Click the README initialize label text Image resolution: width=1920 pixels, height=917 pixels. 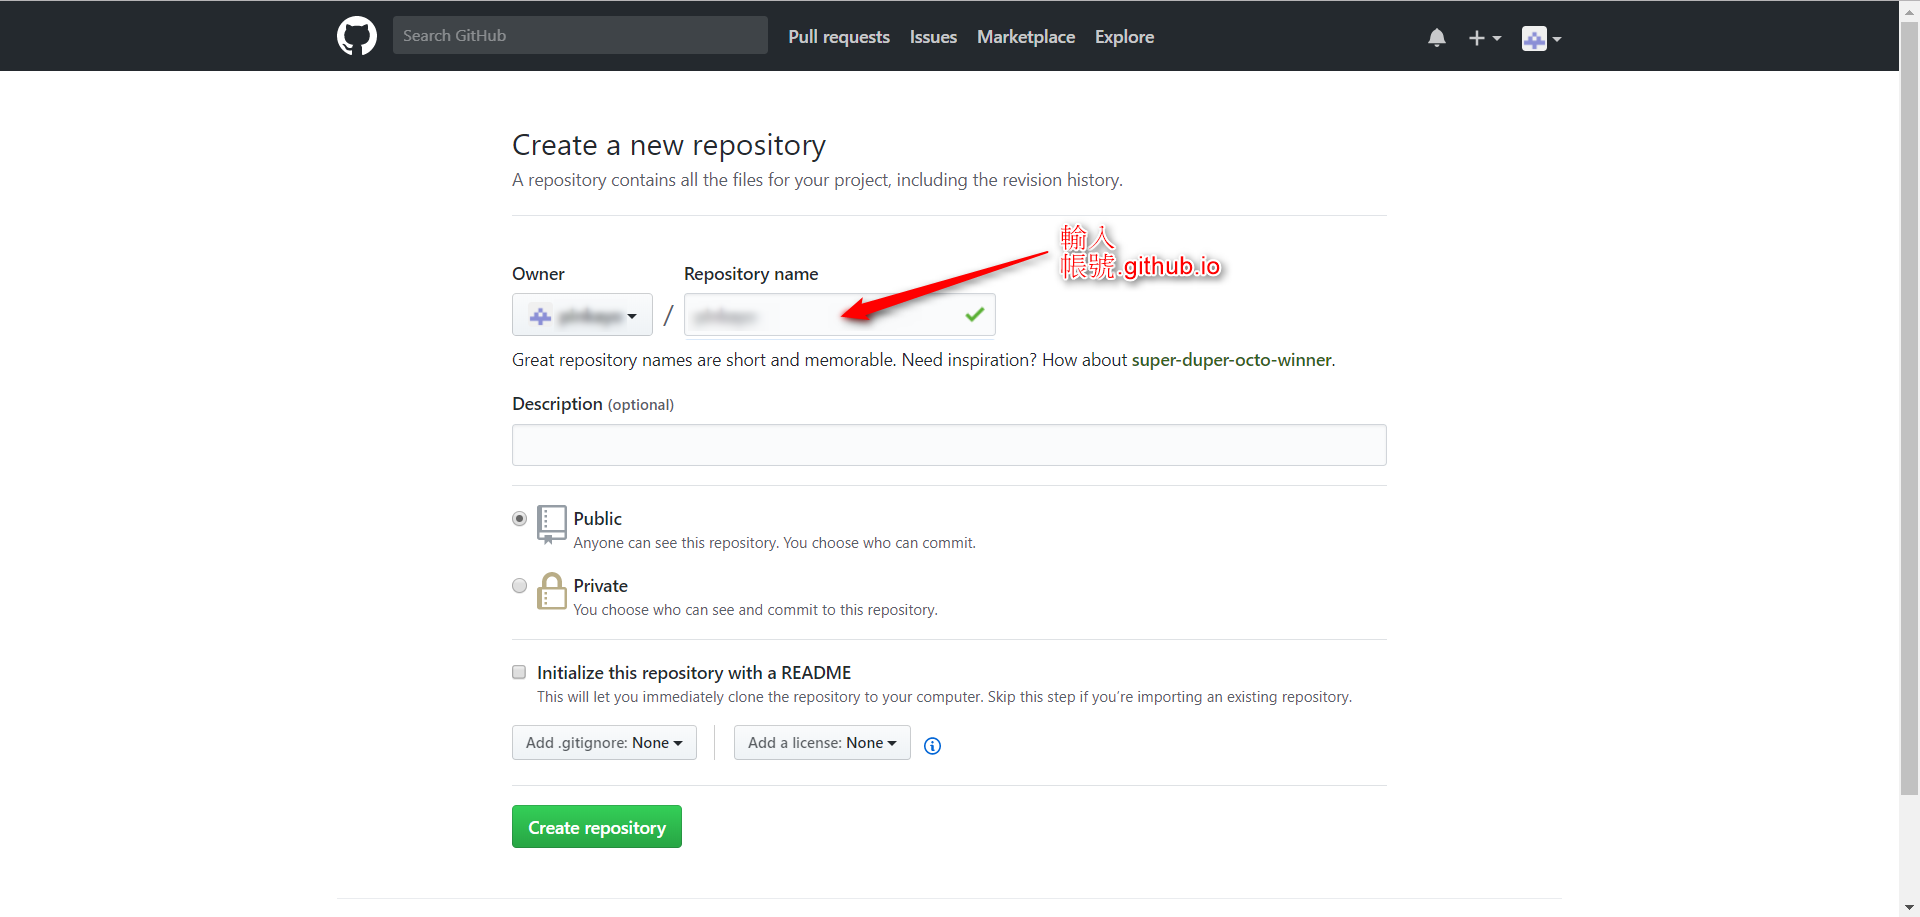pyautogui.click(x=694, y=672)
